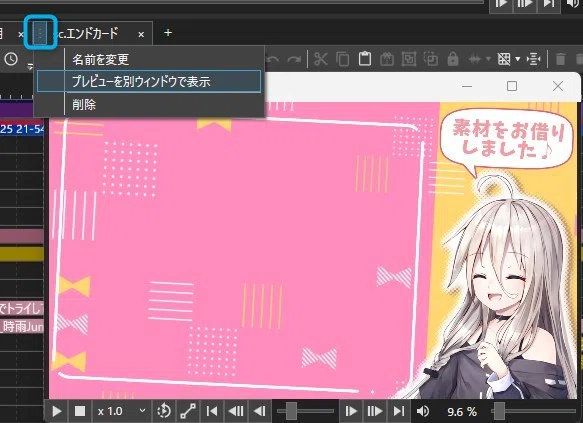
Task: Open the waveform options dropdown arrow
Action: pyautogui.click(x=488, y=59)
